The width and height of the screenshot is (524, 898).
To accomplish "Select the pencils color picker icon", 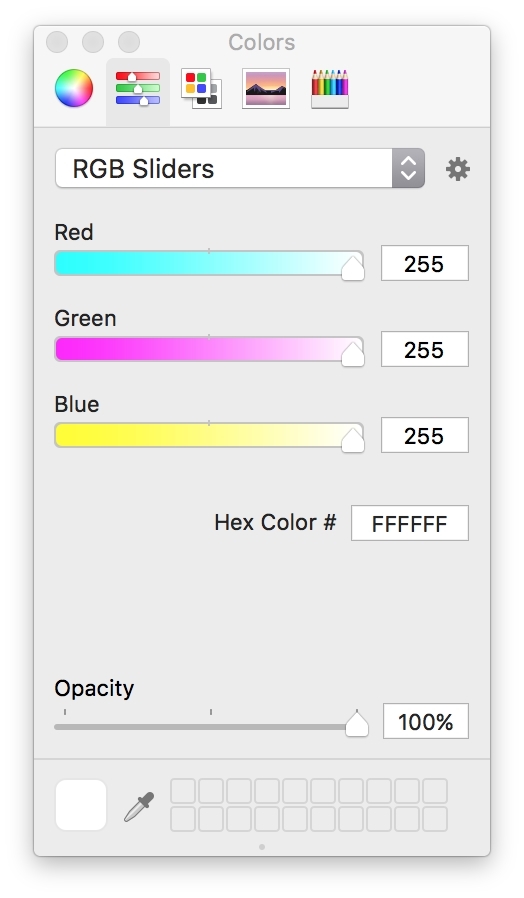I will (x=330, y=89).
